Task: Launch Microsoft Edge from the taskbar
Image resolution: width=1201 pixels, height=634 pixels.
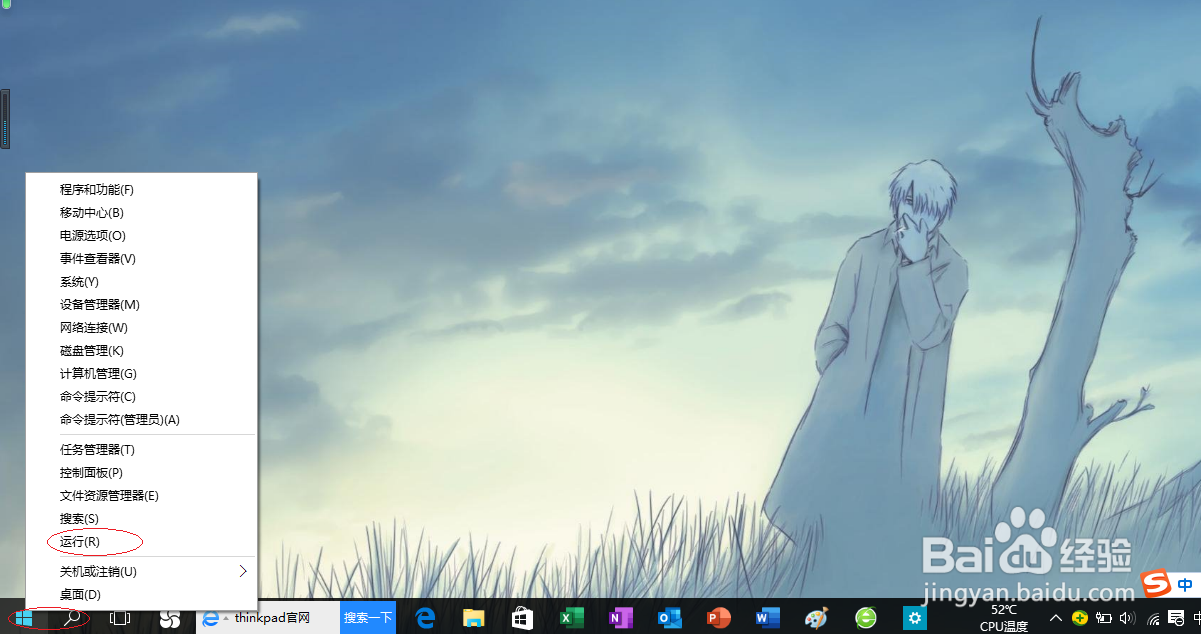Action: pyautogui.click(x=425, y=618)
